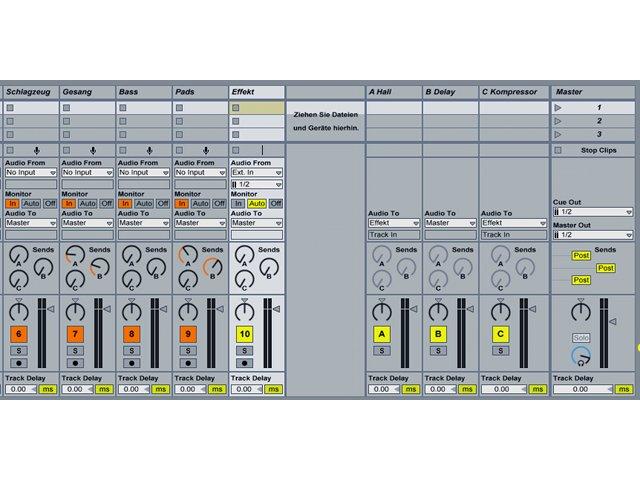Arm the Schlagzeug track record button

[x=19, y=363]
